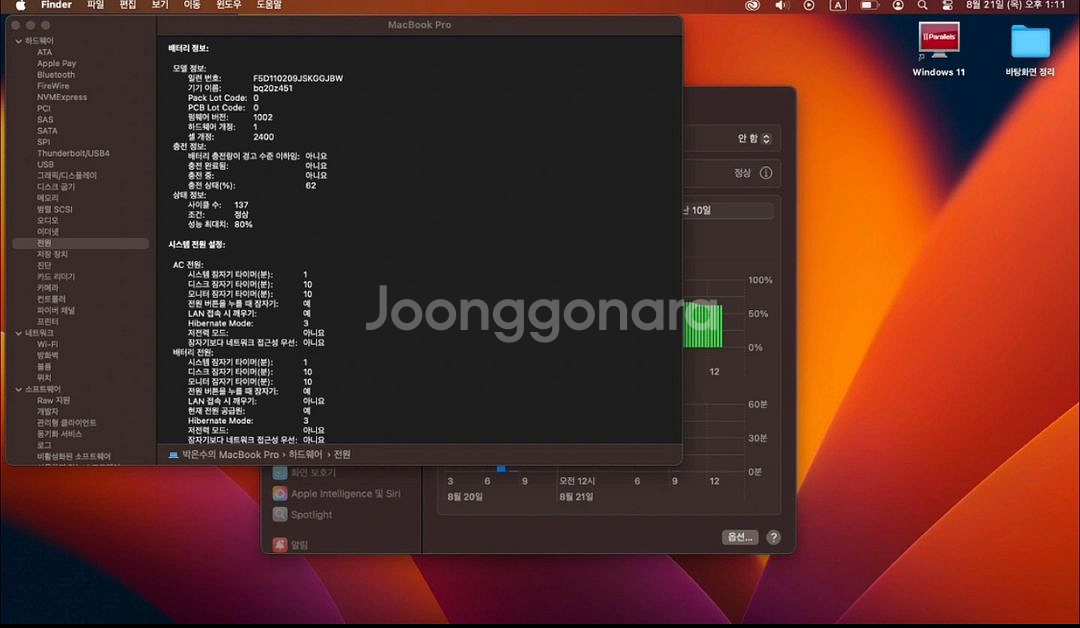Screen dimensions: 1080x628
Task: Select FireWire in the sidebar
Action: pyautogui.click(x=53, y=86)
